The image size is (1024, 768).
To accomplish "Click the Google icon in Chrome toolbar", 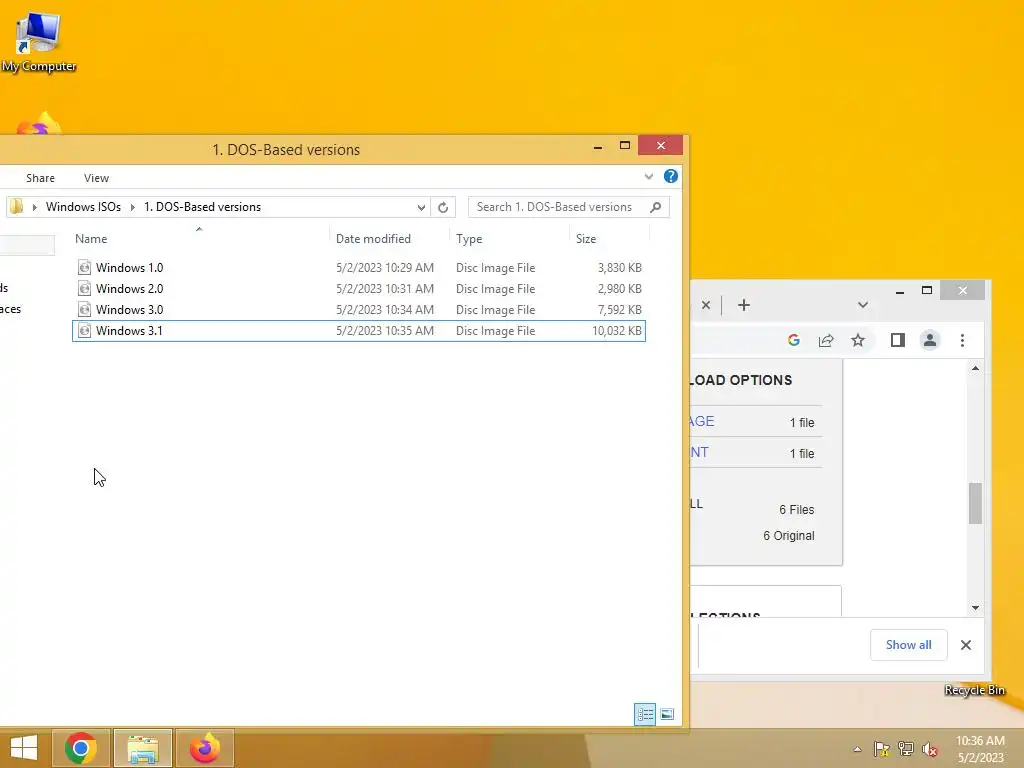I will 793,340.
